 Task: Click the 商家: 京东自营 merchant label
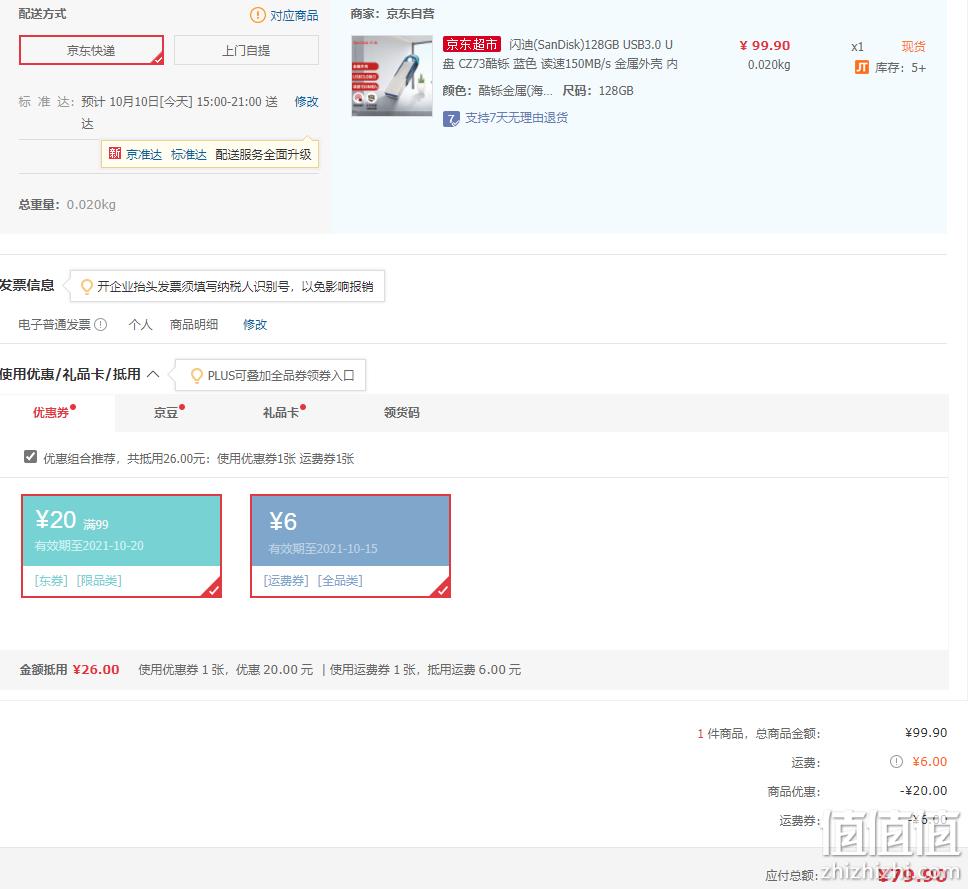click(392, 14)
